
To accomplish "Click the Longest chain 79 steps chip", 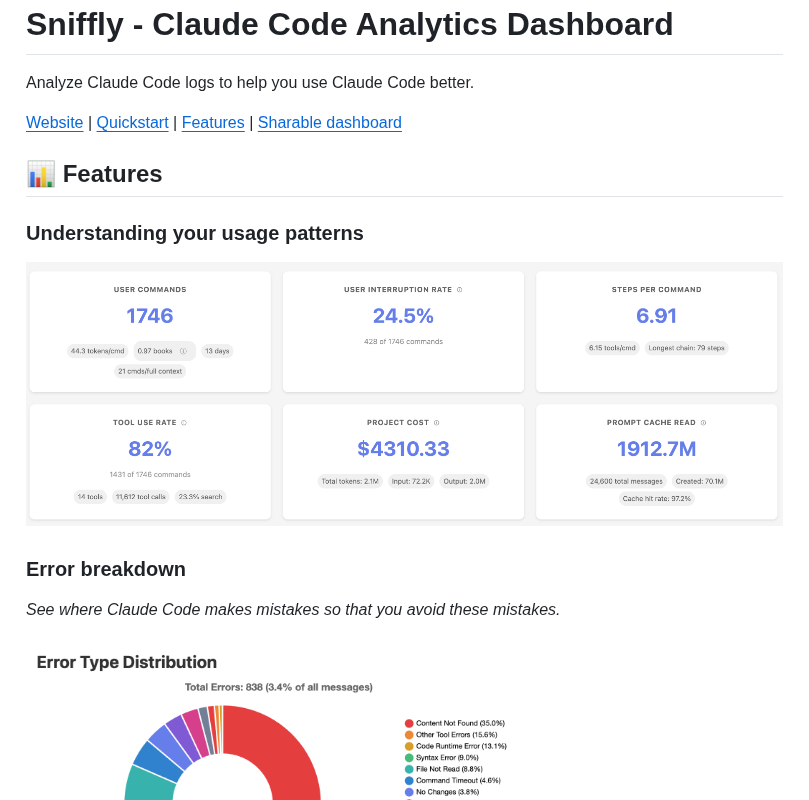I will tap(686, 348).
